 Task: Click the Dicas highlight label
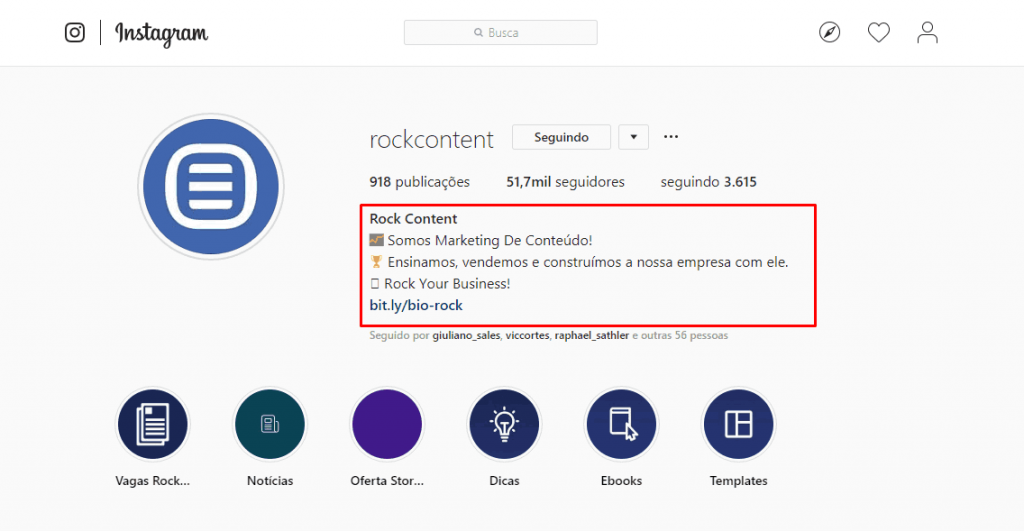pos(504,481)
